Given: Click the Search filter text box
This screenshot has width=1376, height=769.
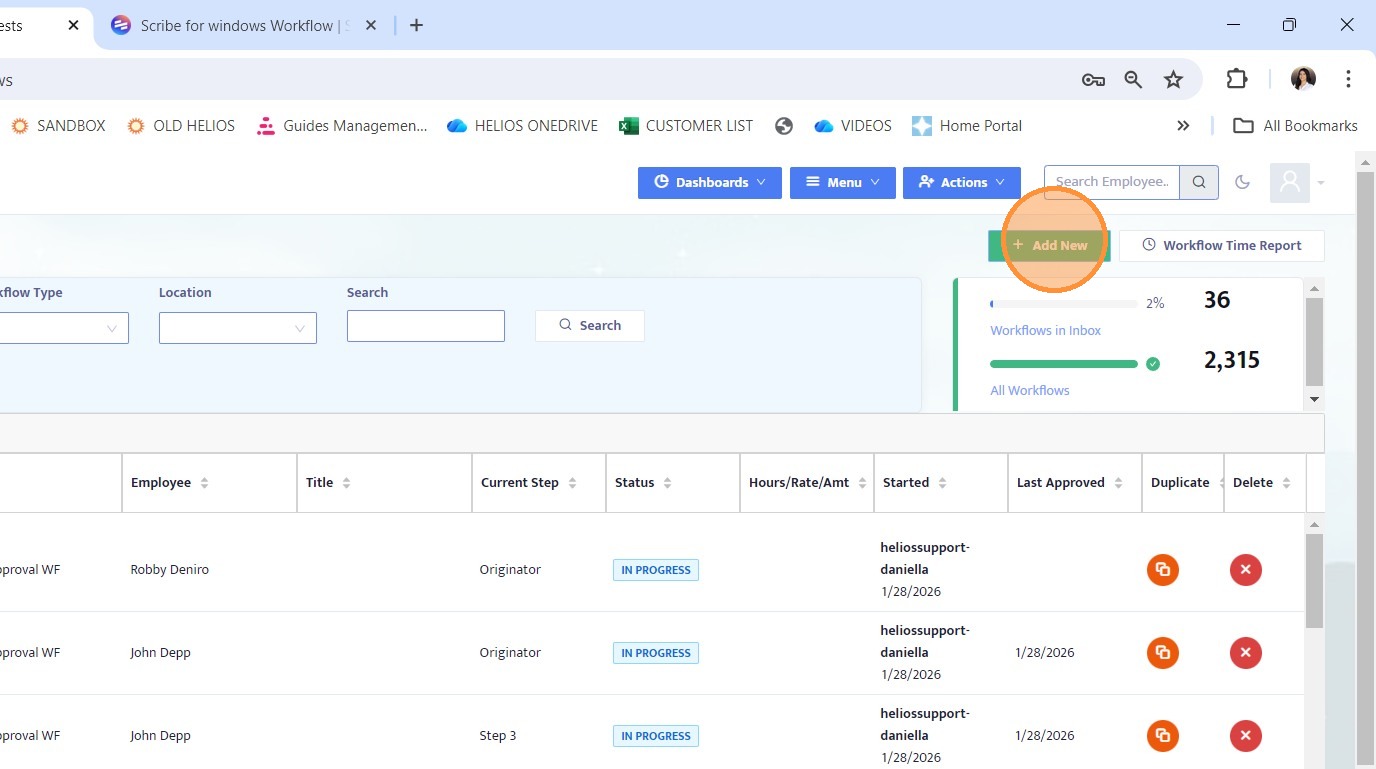Looking at the screenshot, I should point(426,326).
